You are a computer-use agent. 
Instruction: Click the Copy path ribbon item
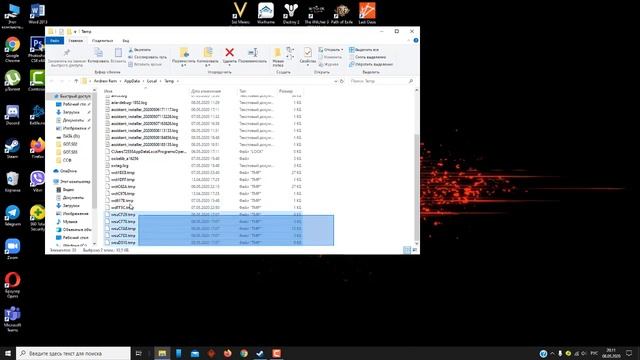[x=147, y=57]
